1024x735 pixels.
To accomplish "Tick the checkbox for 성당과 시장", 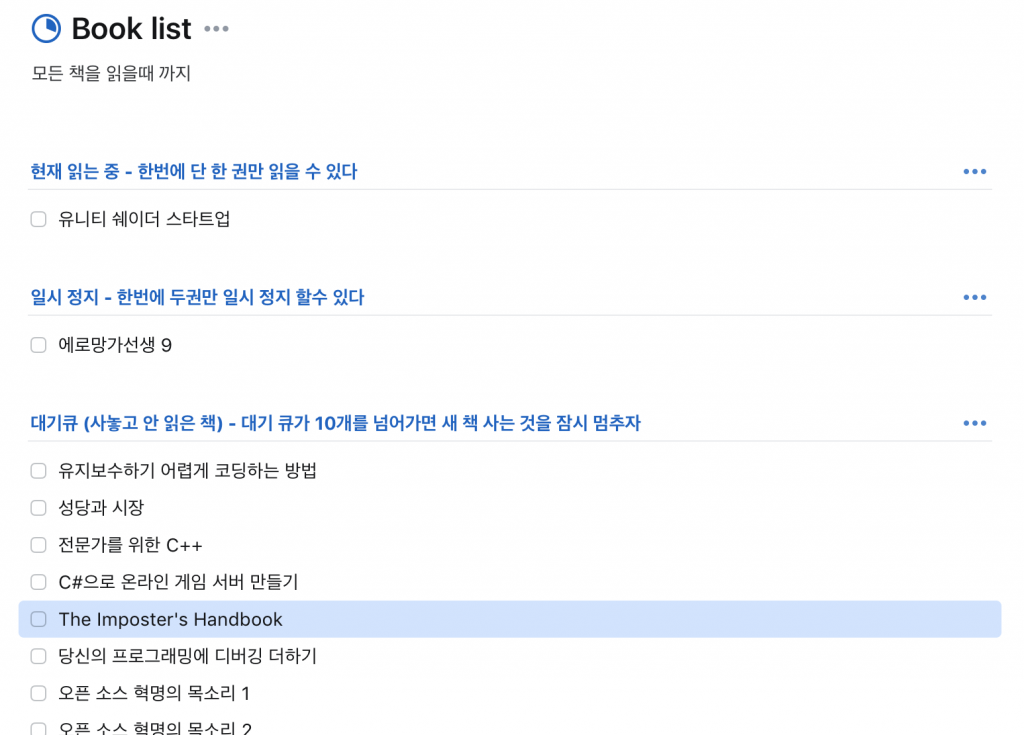I will (39, 508).
